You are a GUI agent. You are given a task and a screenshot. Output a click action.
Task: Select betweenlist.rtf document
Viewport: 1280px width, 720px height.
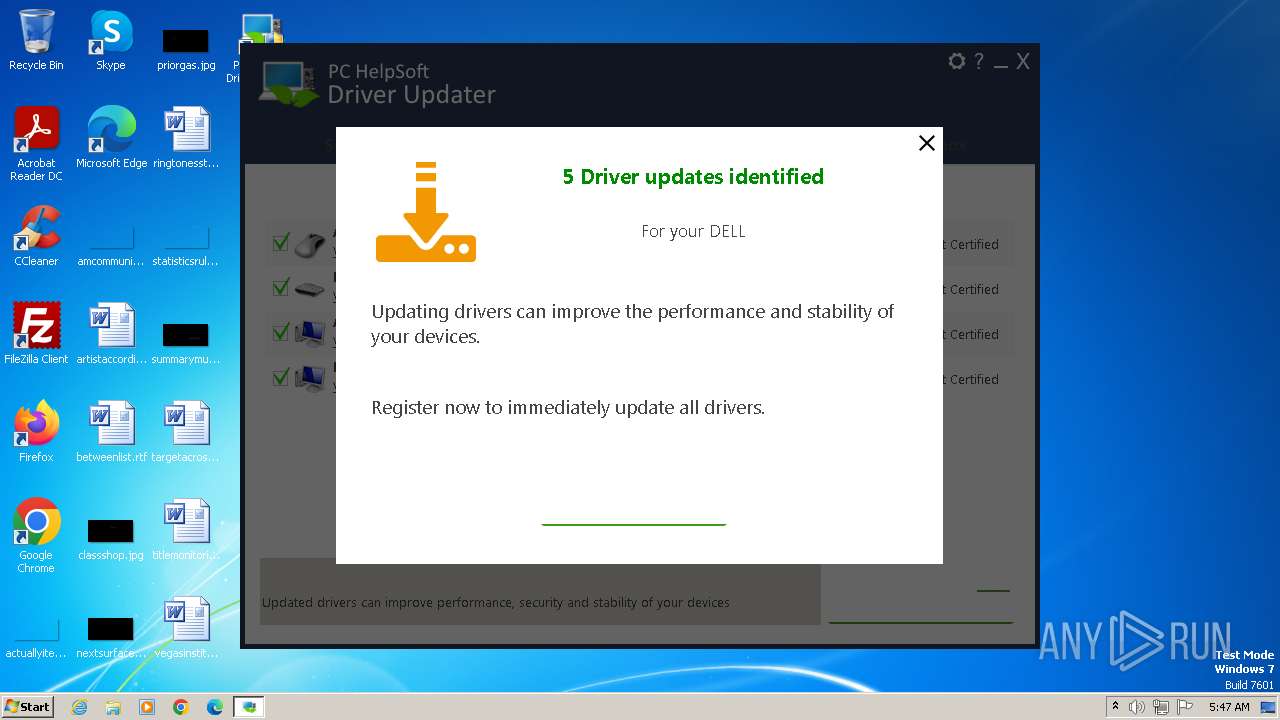(x=111, y=432)
